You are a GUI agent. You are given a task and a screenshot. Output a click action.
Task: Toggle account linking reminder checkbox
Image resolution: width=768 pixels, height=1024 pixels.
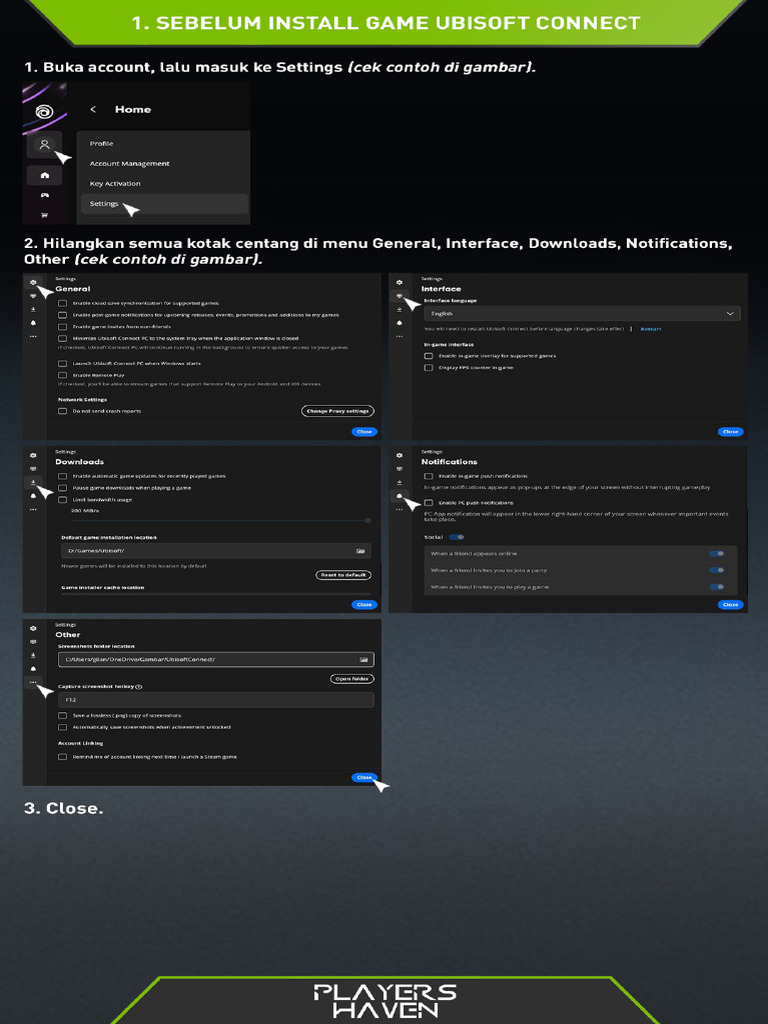63,757
